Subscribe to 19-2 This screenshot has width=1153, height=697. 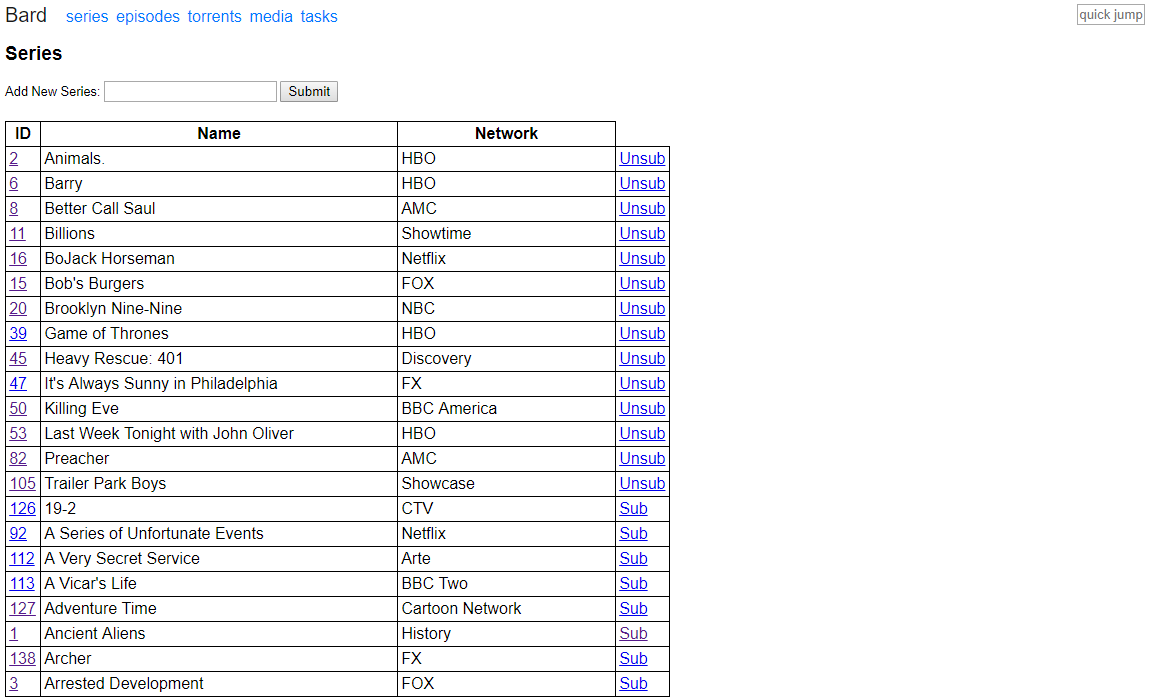[x=633, y=508]
